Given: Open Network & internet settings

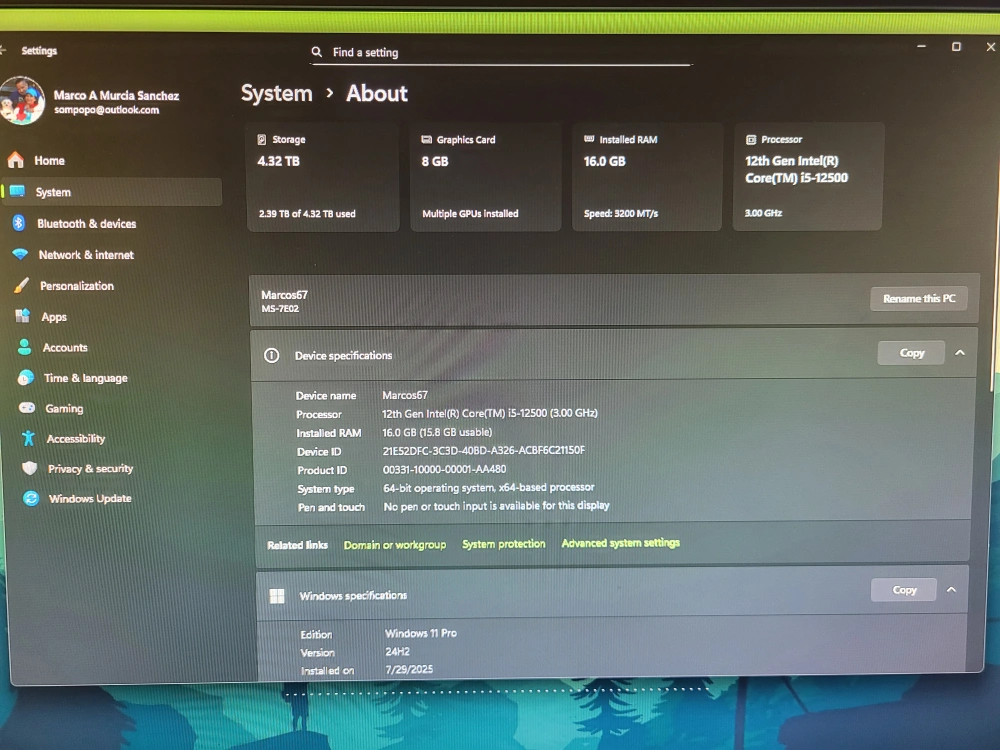Looking at the screenshot, I should click(x=86, y=254).
